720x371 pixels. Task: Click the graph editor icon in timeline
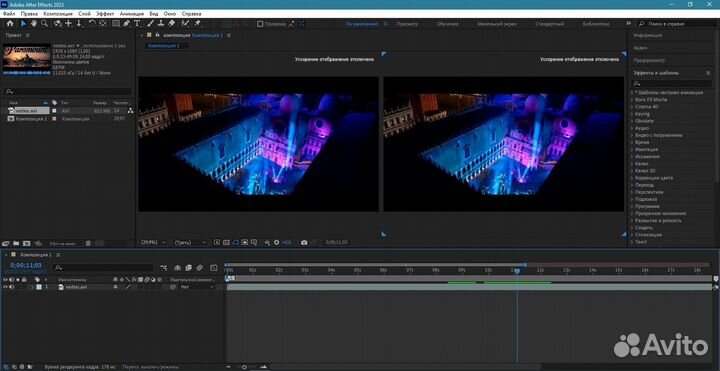tap(214, 268)
